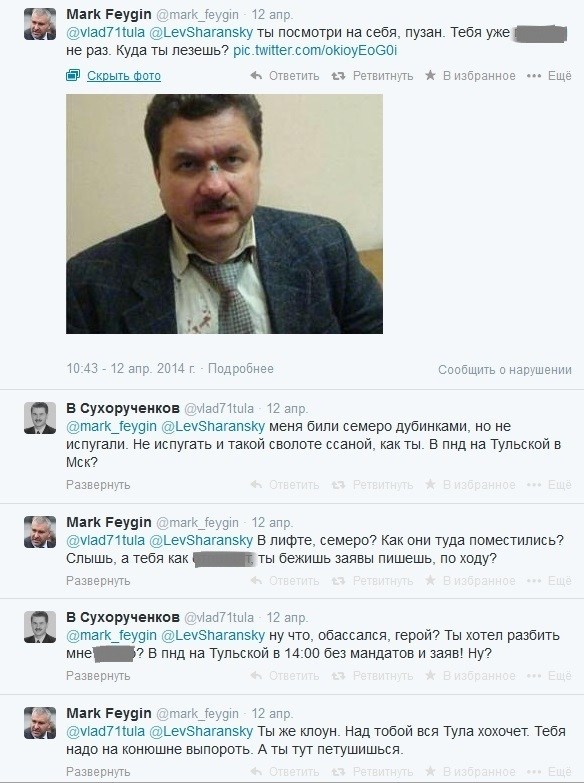Click Mark Feygin's avatar on the first tweet
This screenshot has height=783, width=584.
pyautogui.click(x=40, y=24)
